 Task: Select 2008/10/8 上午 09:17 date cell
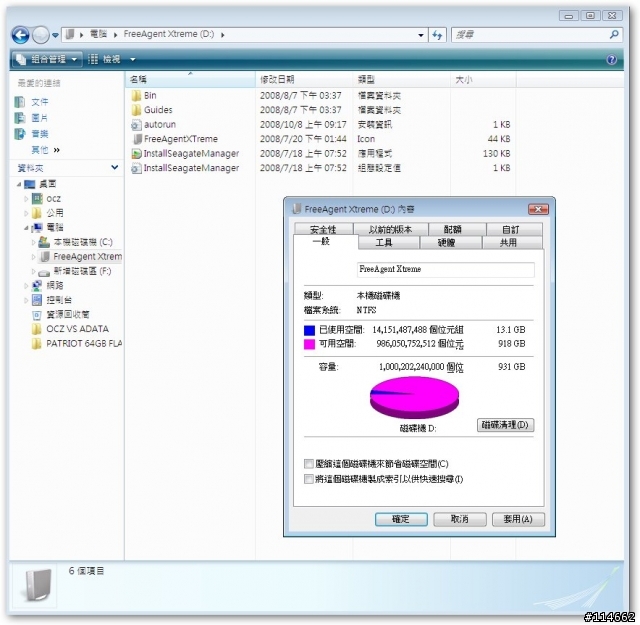pyautogui.click(x=303, y=125)
